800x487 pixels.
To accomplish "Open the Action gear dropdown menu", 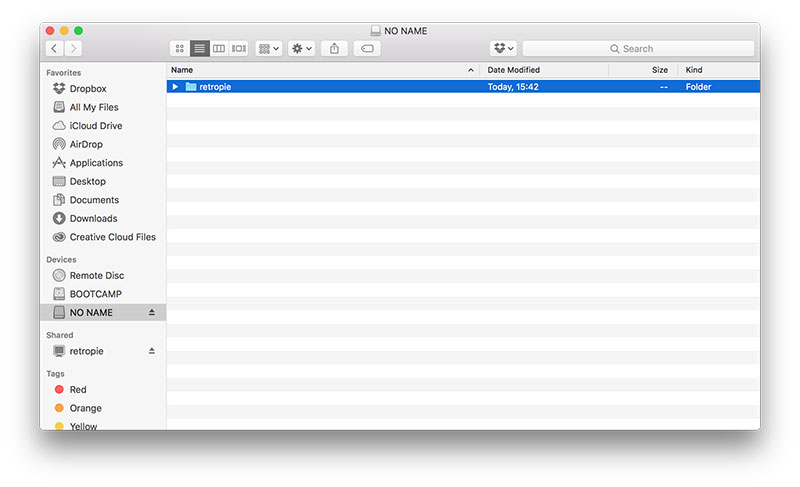I will point(301,48).
